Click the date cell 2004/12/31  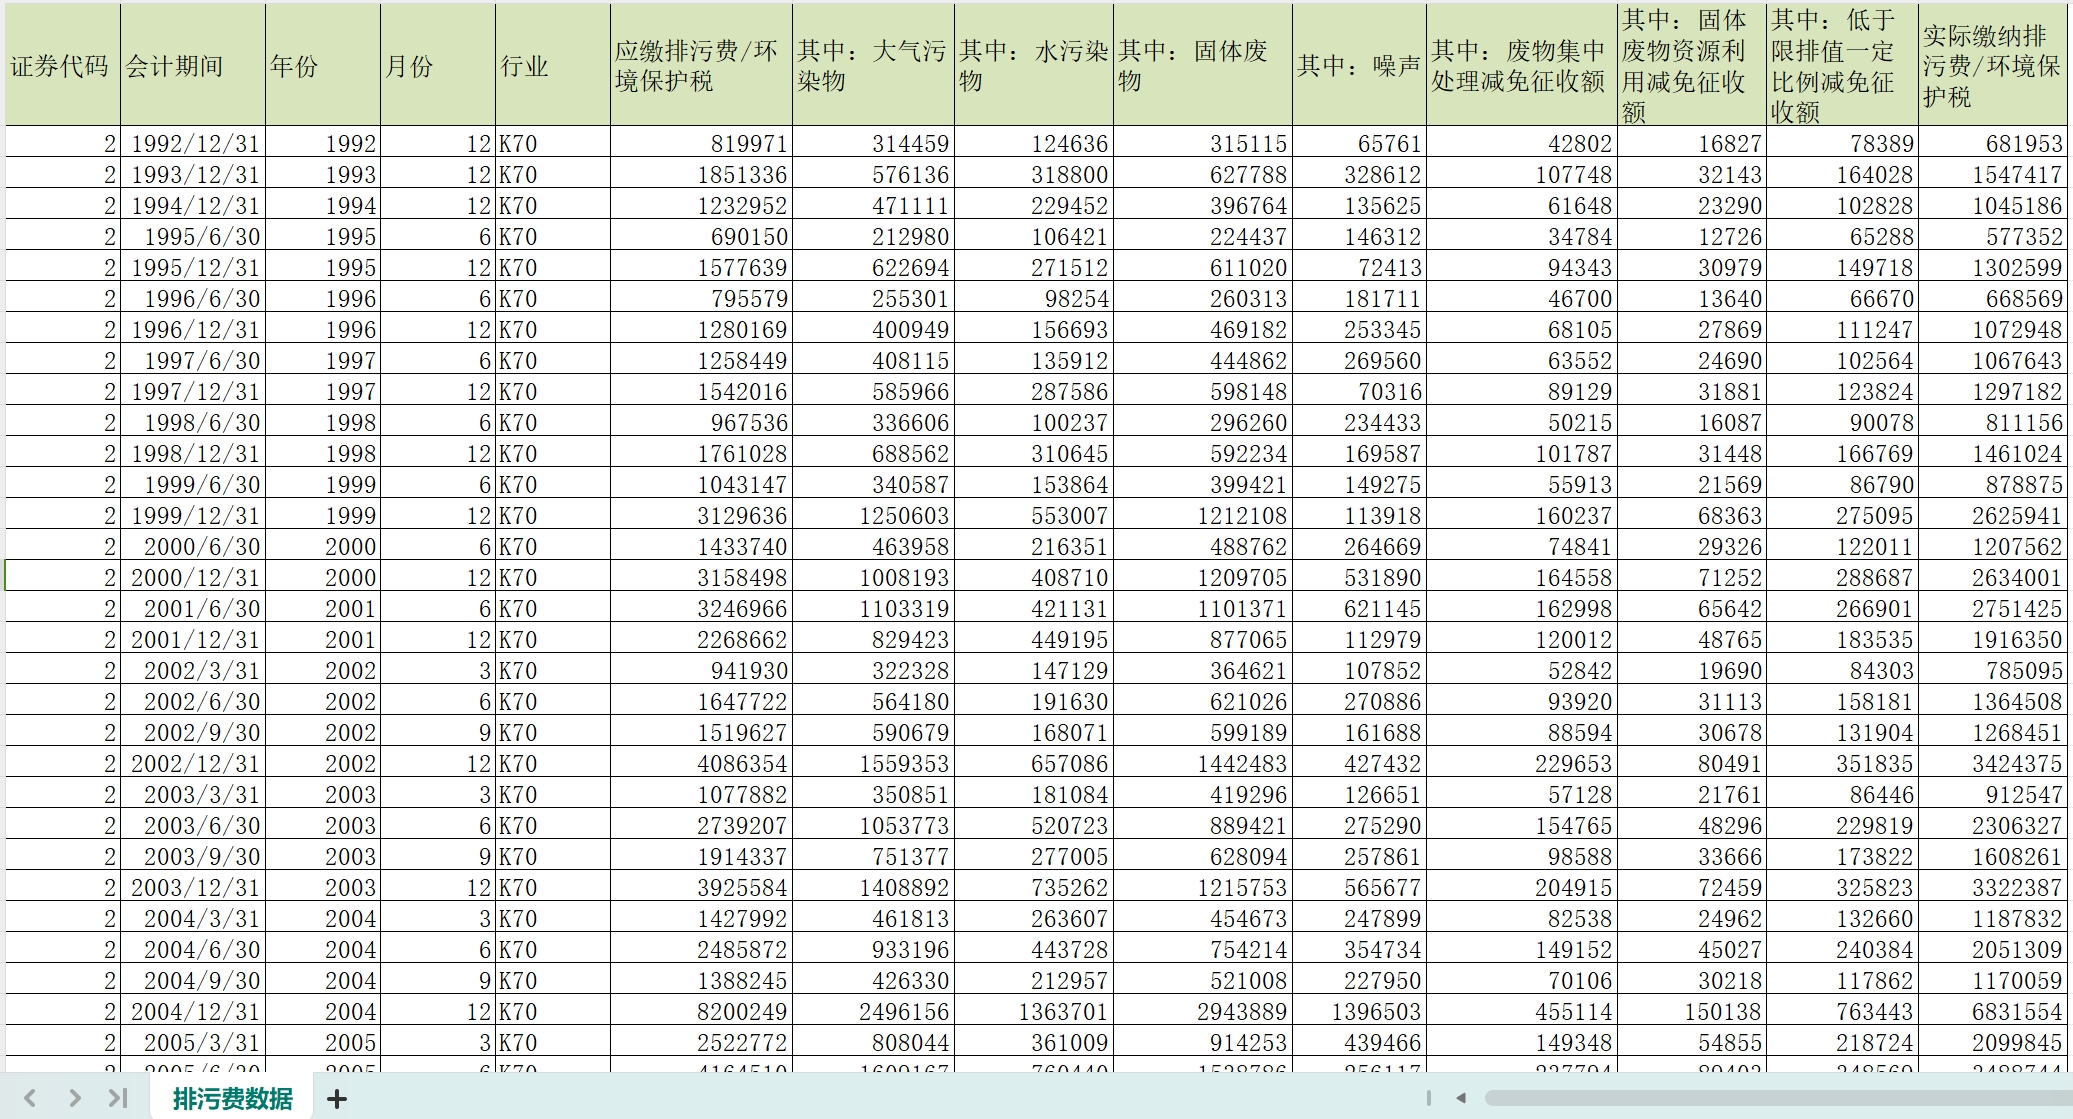point(194,1012)
